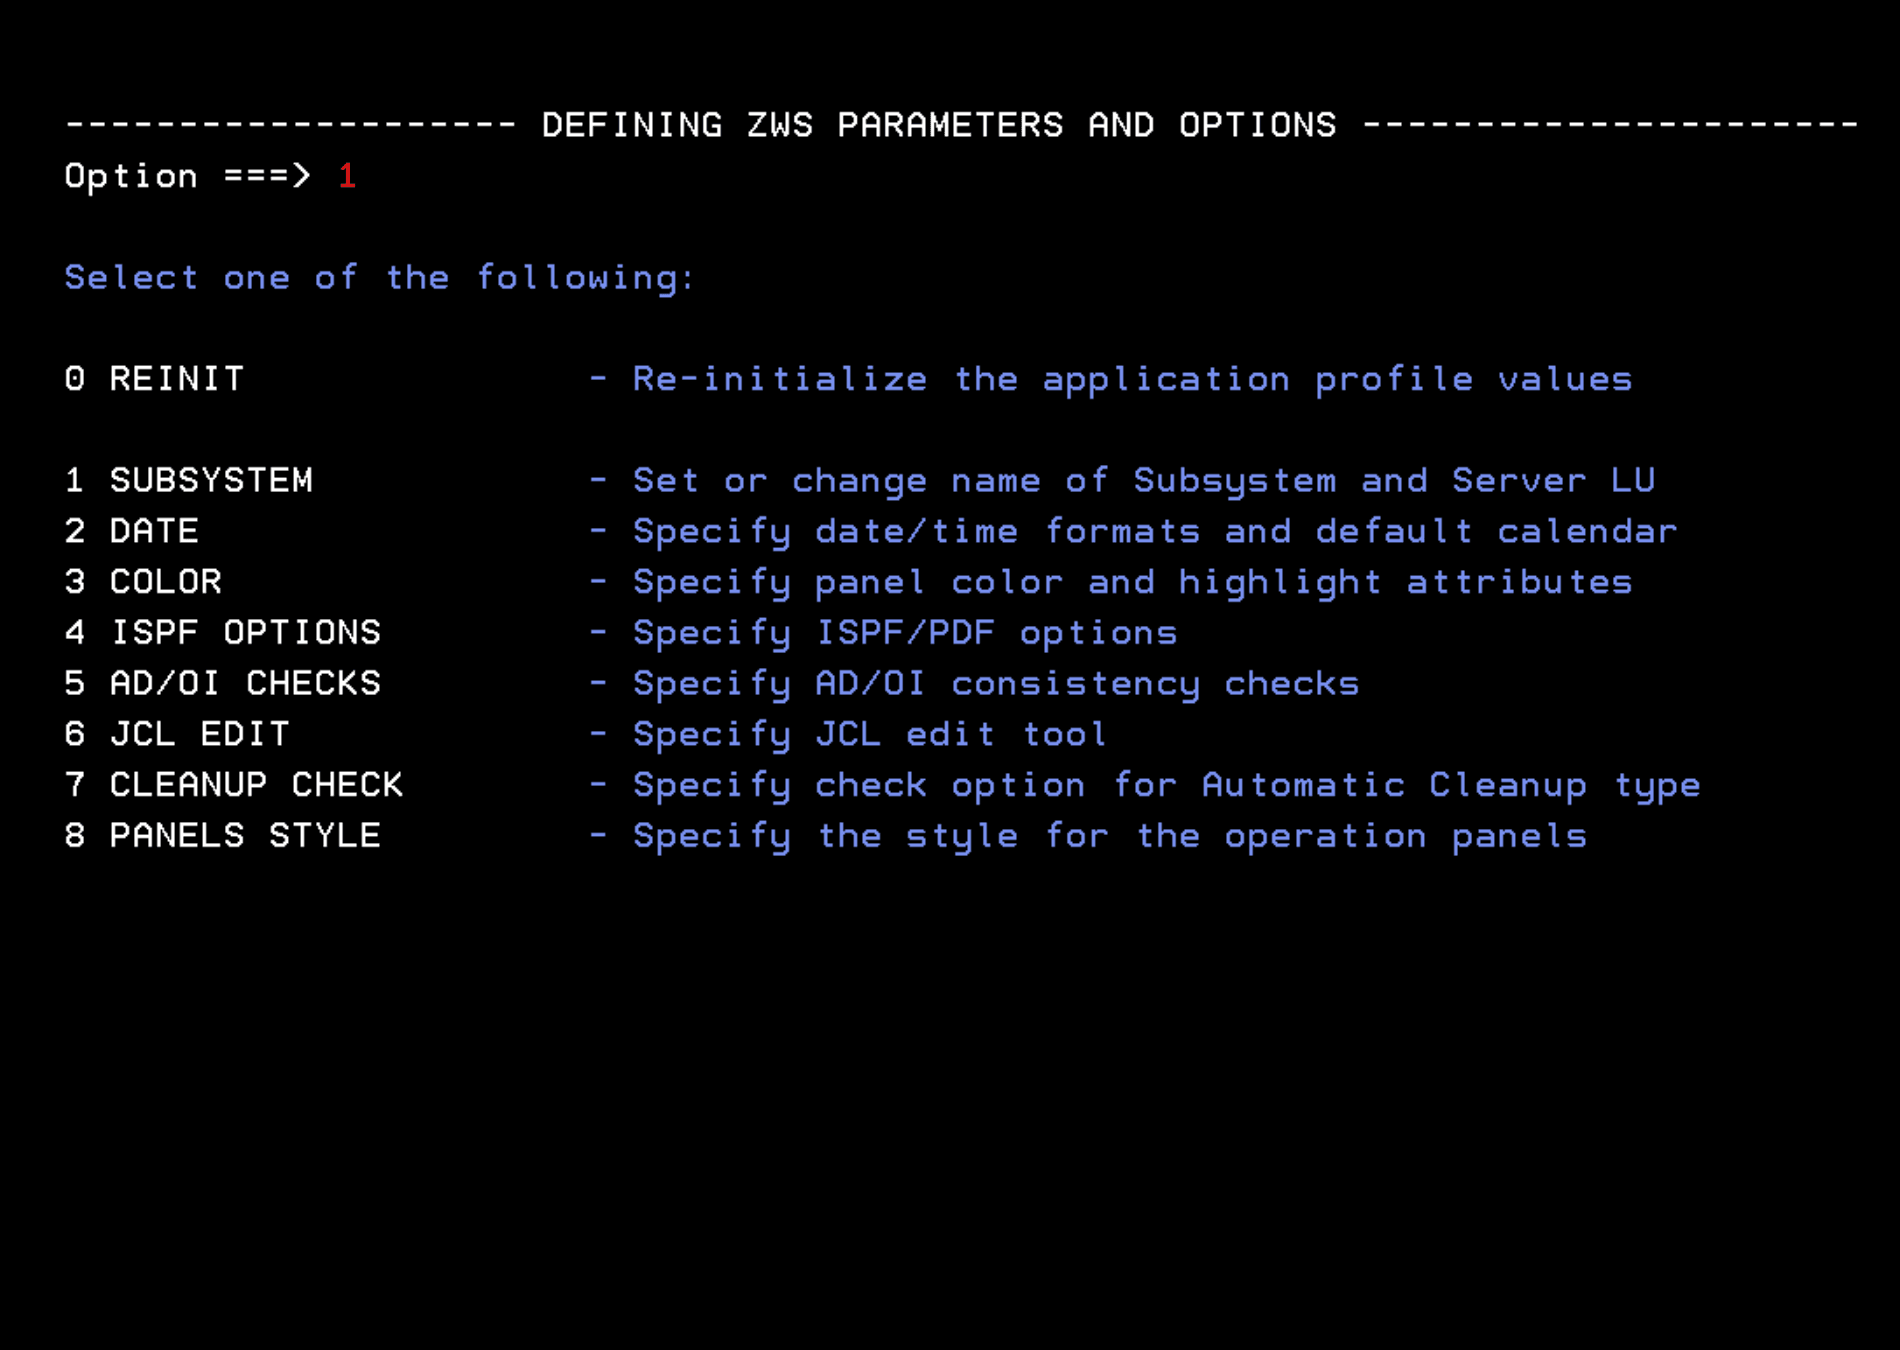Click the Select one of the following prompt

378,277
